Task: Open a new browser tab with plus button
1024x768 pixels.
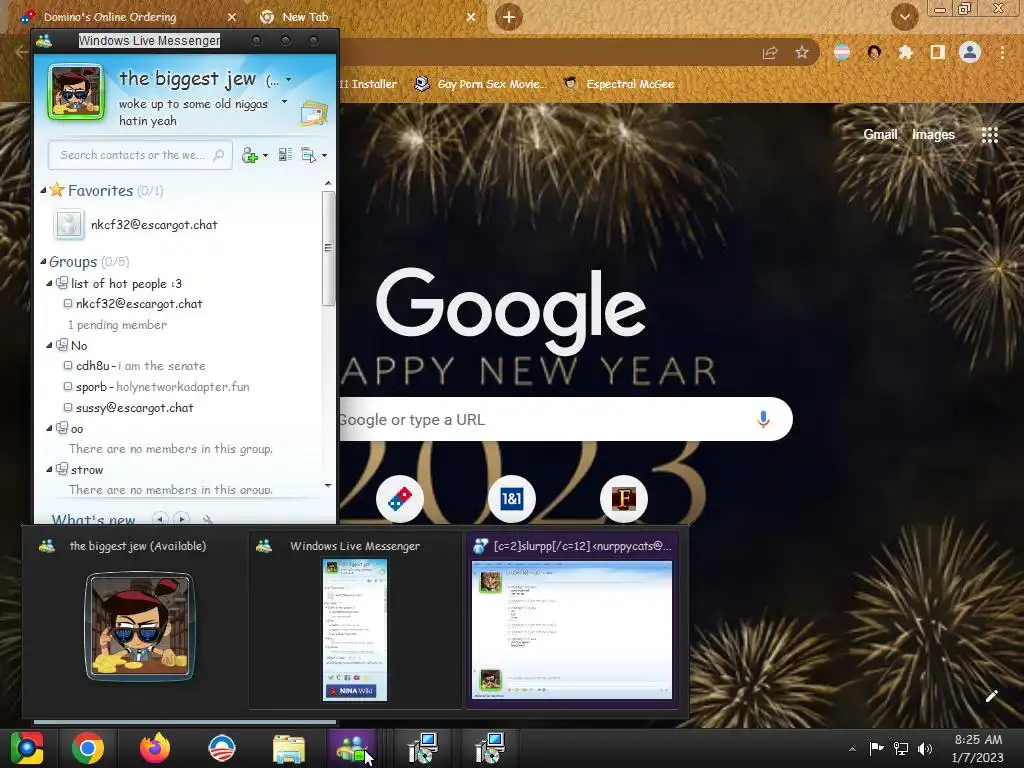Action: pyautogui.click(x=509, y=17)
